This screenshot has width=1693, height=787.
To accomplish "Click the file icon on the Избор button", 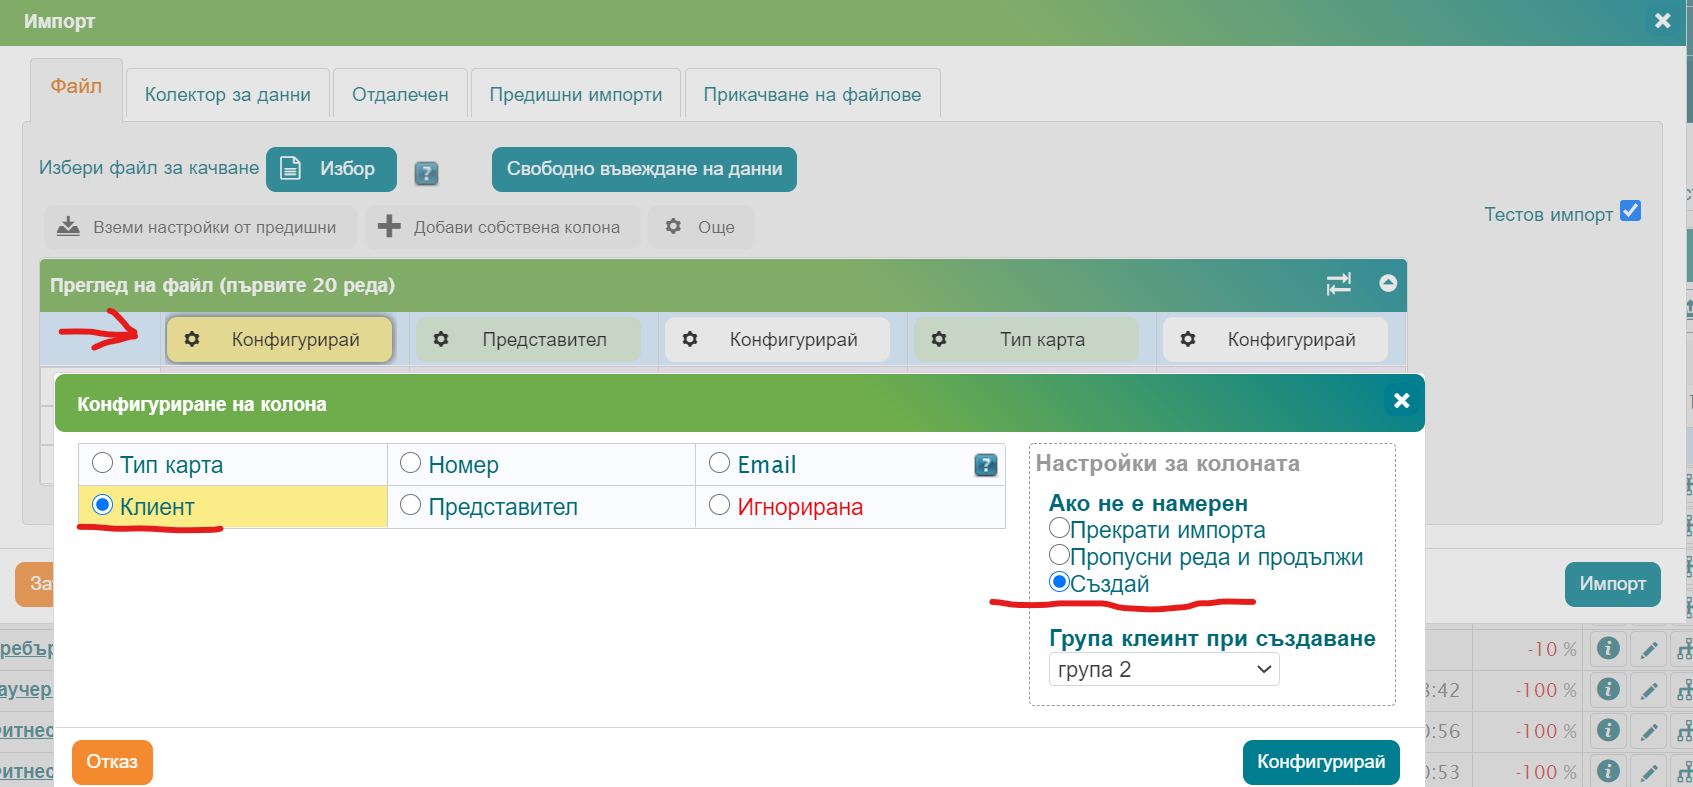I will pos(290,168).
